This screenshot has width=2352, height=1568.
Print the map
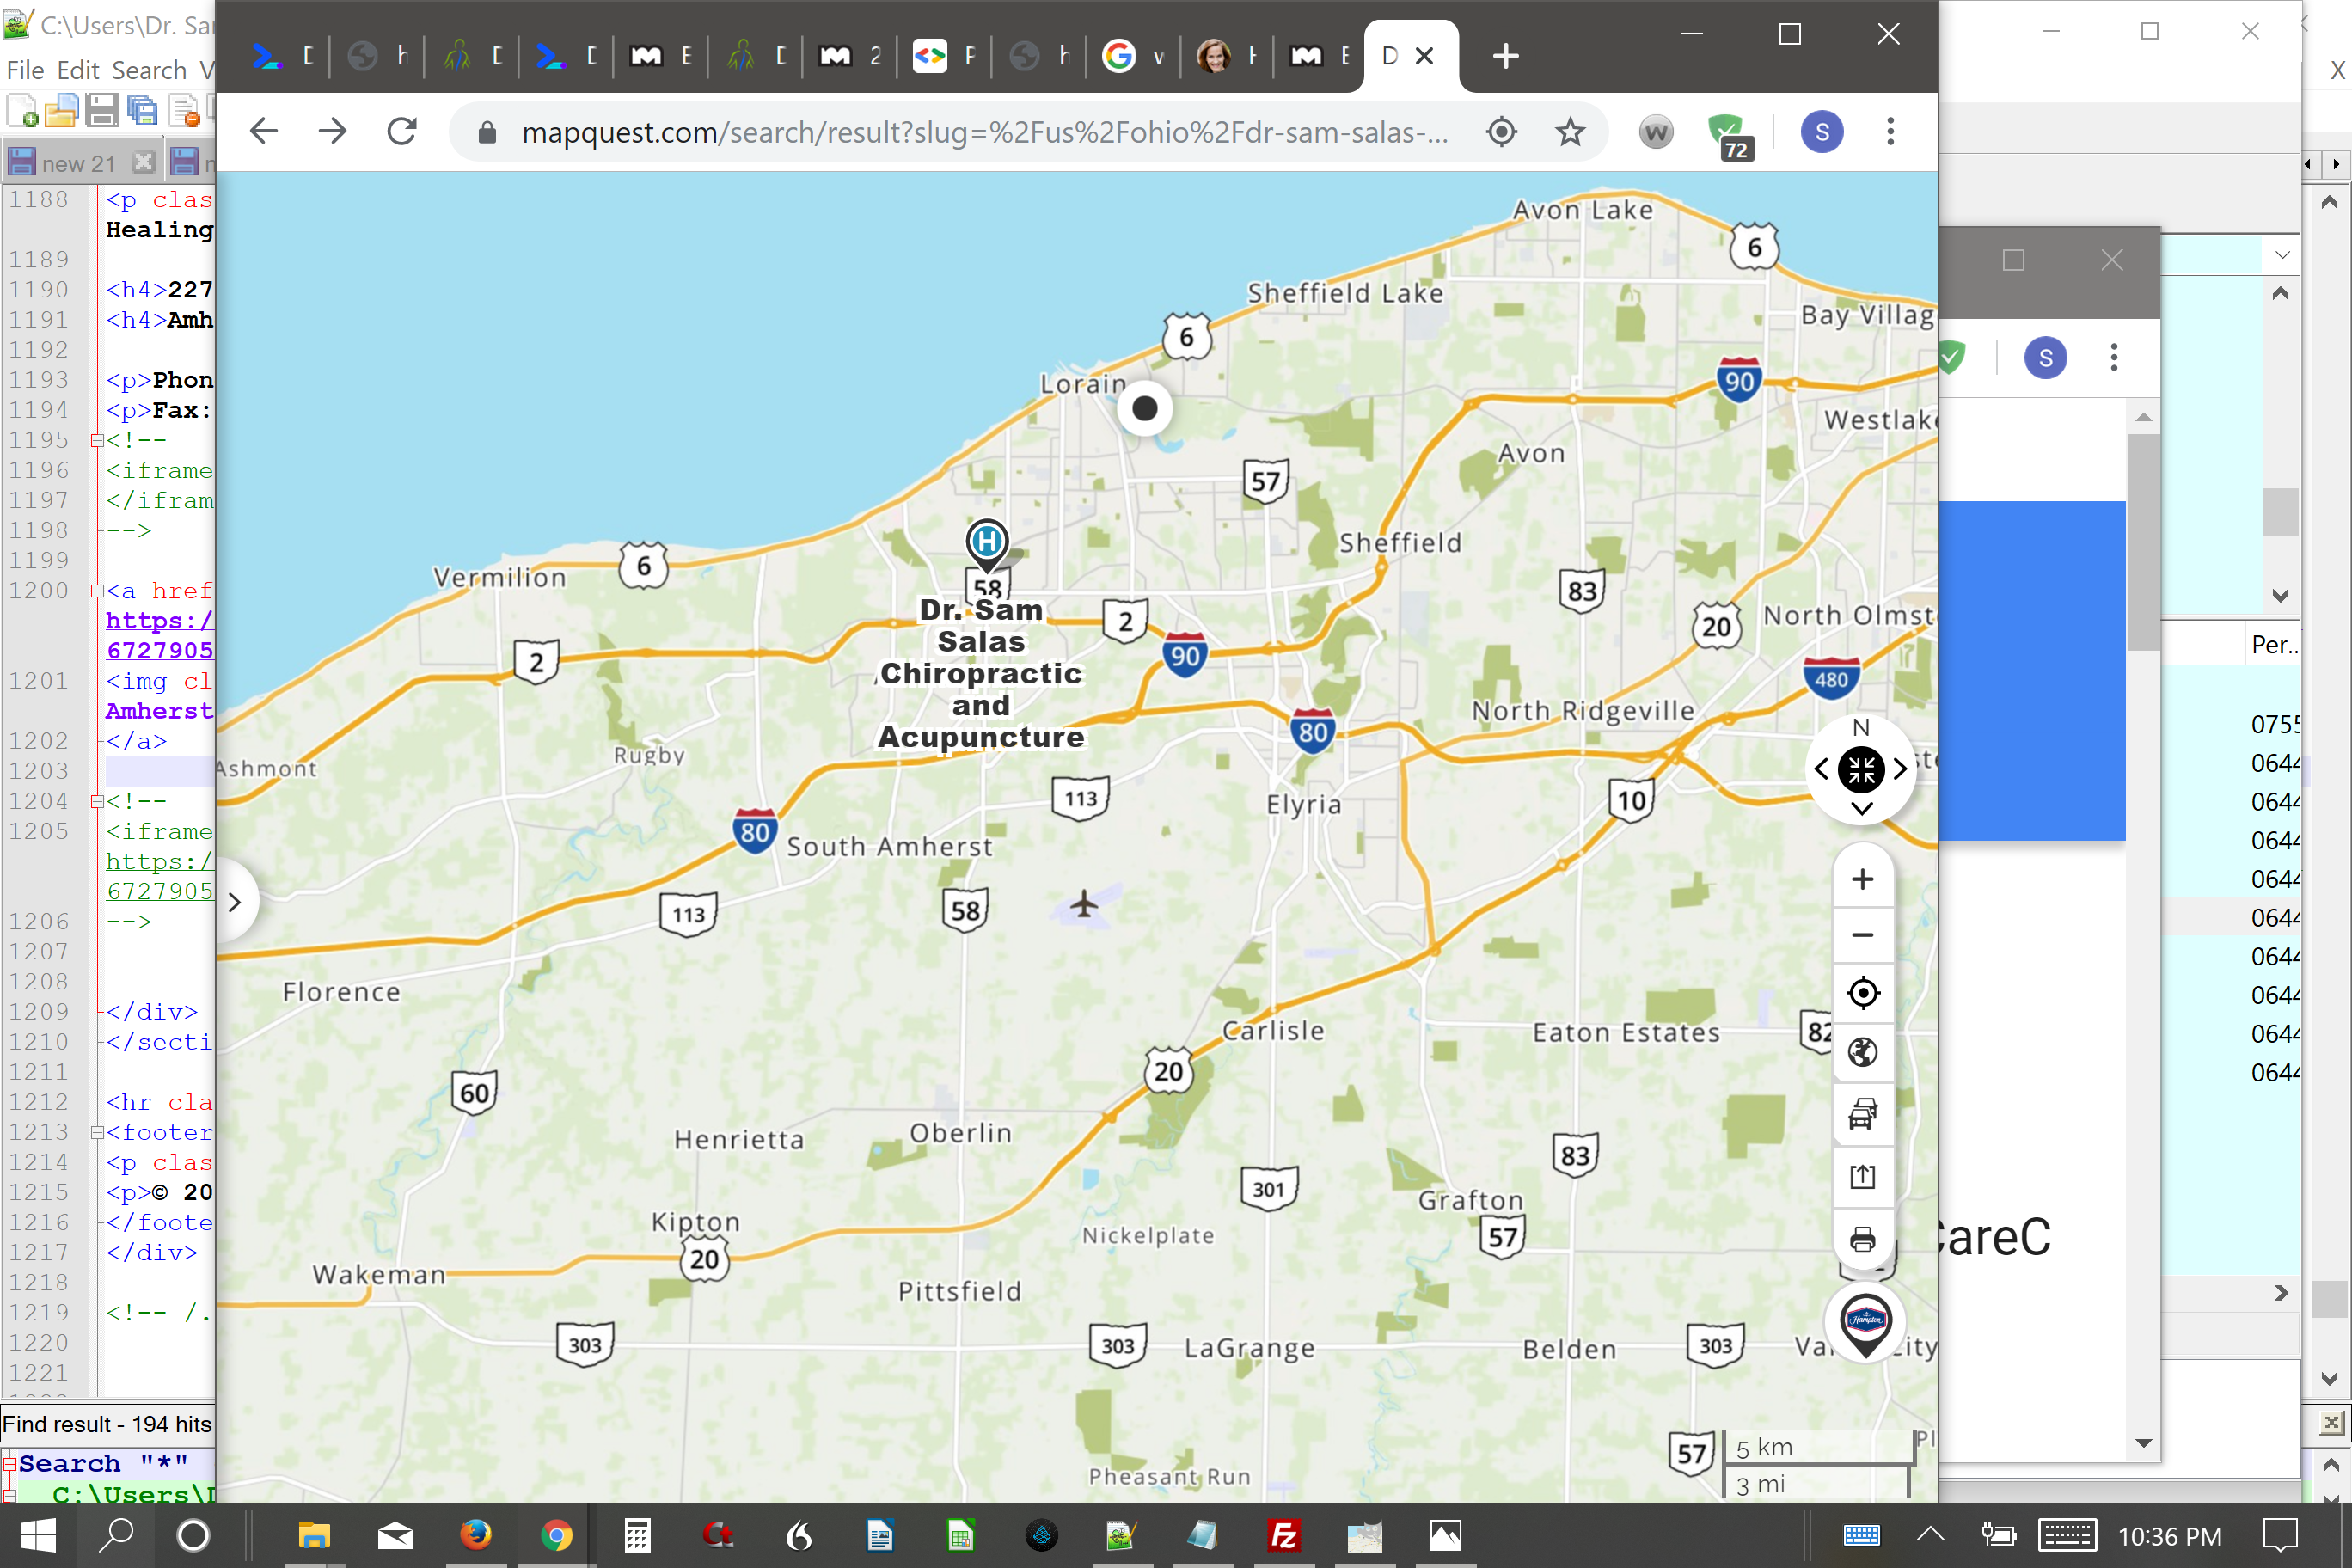click(1861, 1240)
